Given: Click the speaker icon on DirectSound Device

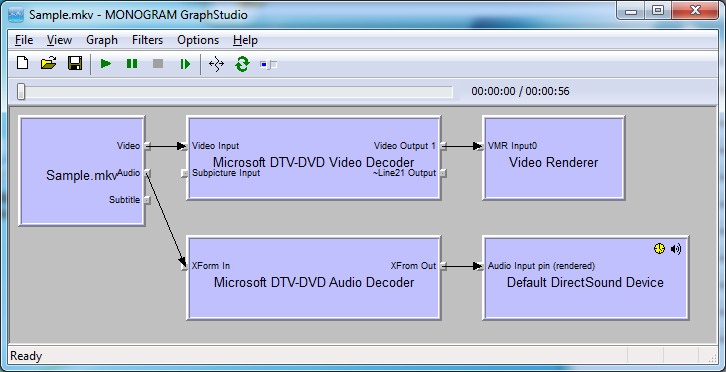Looking at the screenshot, I should click(676, 249).
